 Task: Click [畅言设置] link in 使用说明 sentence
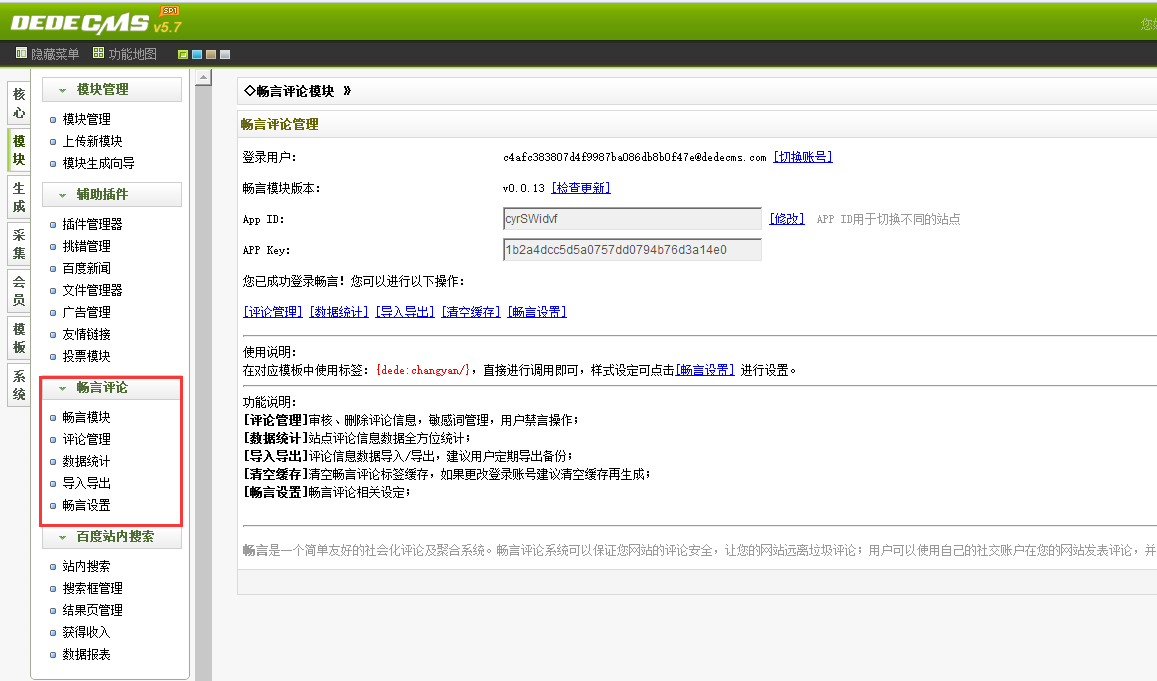705,370
